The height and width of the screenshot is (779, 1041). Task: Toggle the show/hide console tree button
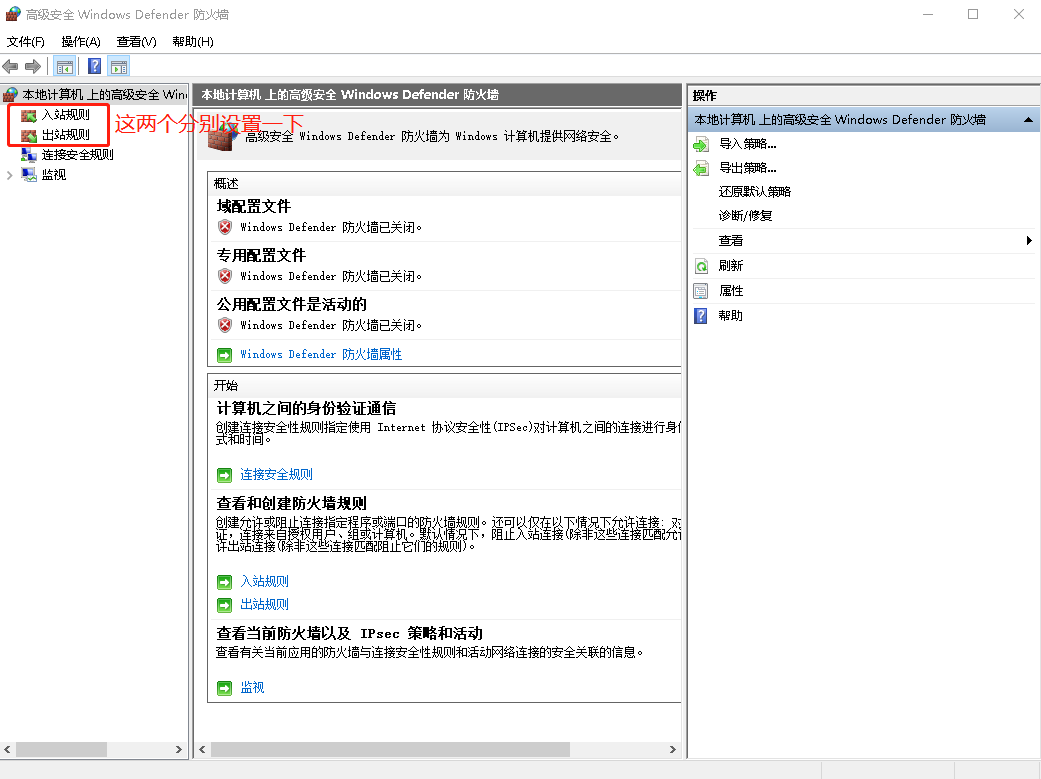tap(65, 67)
